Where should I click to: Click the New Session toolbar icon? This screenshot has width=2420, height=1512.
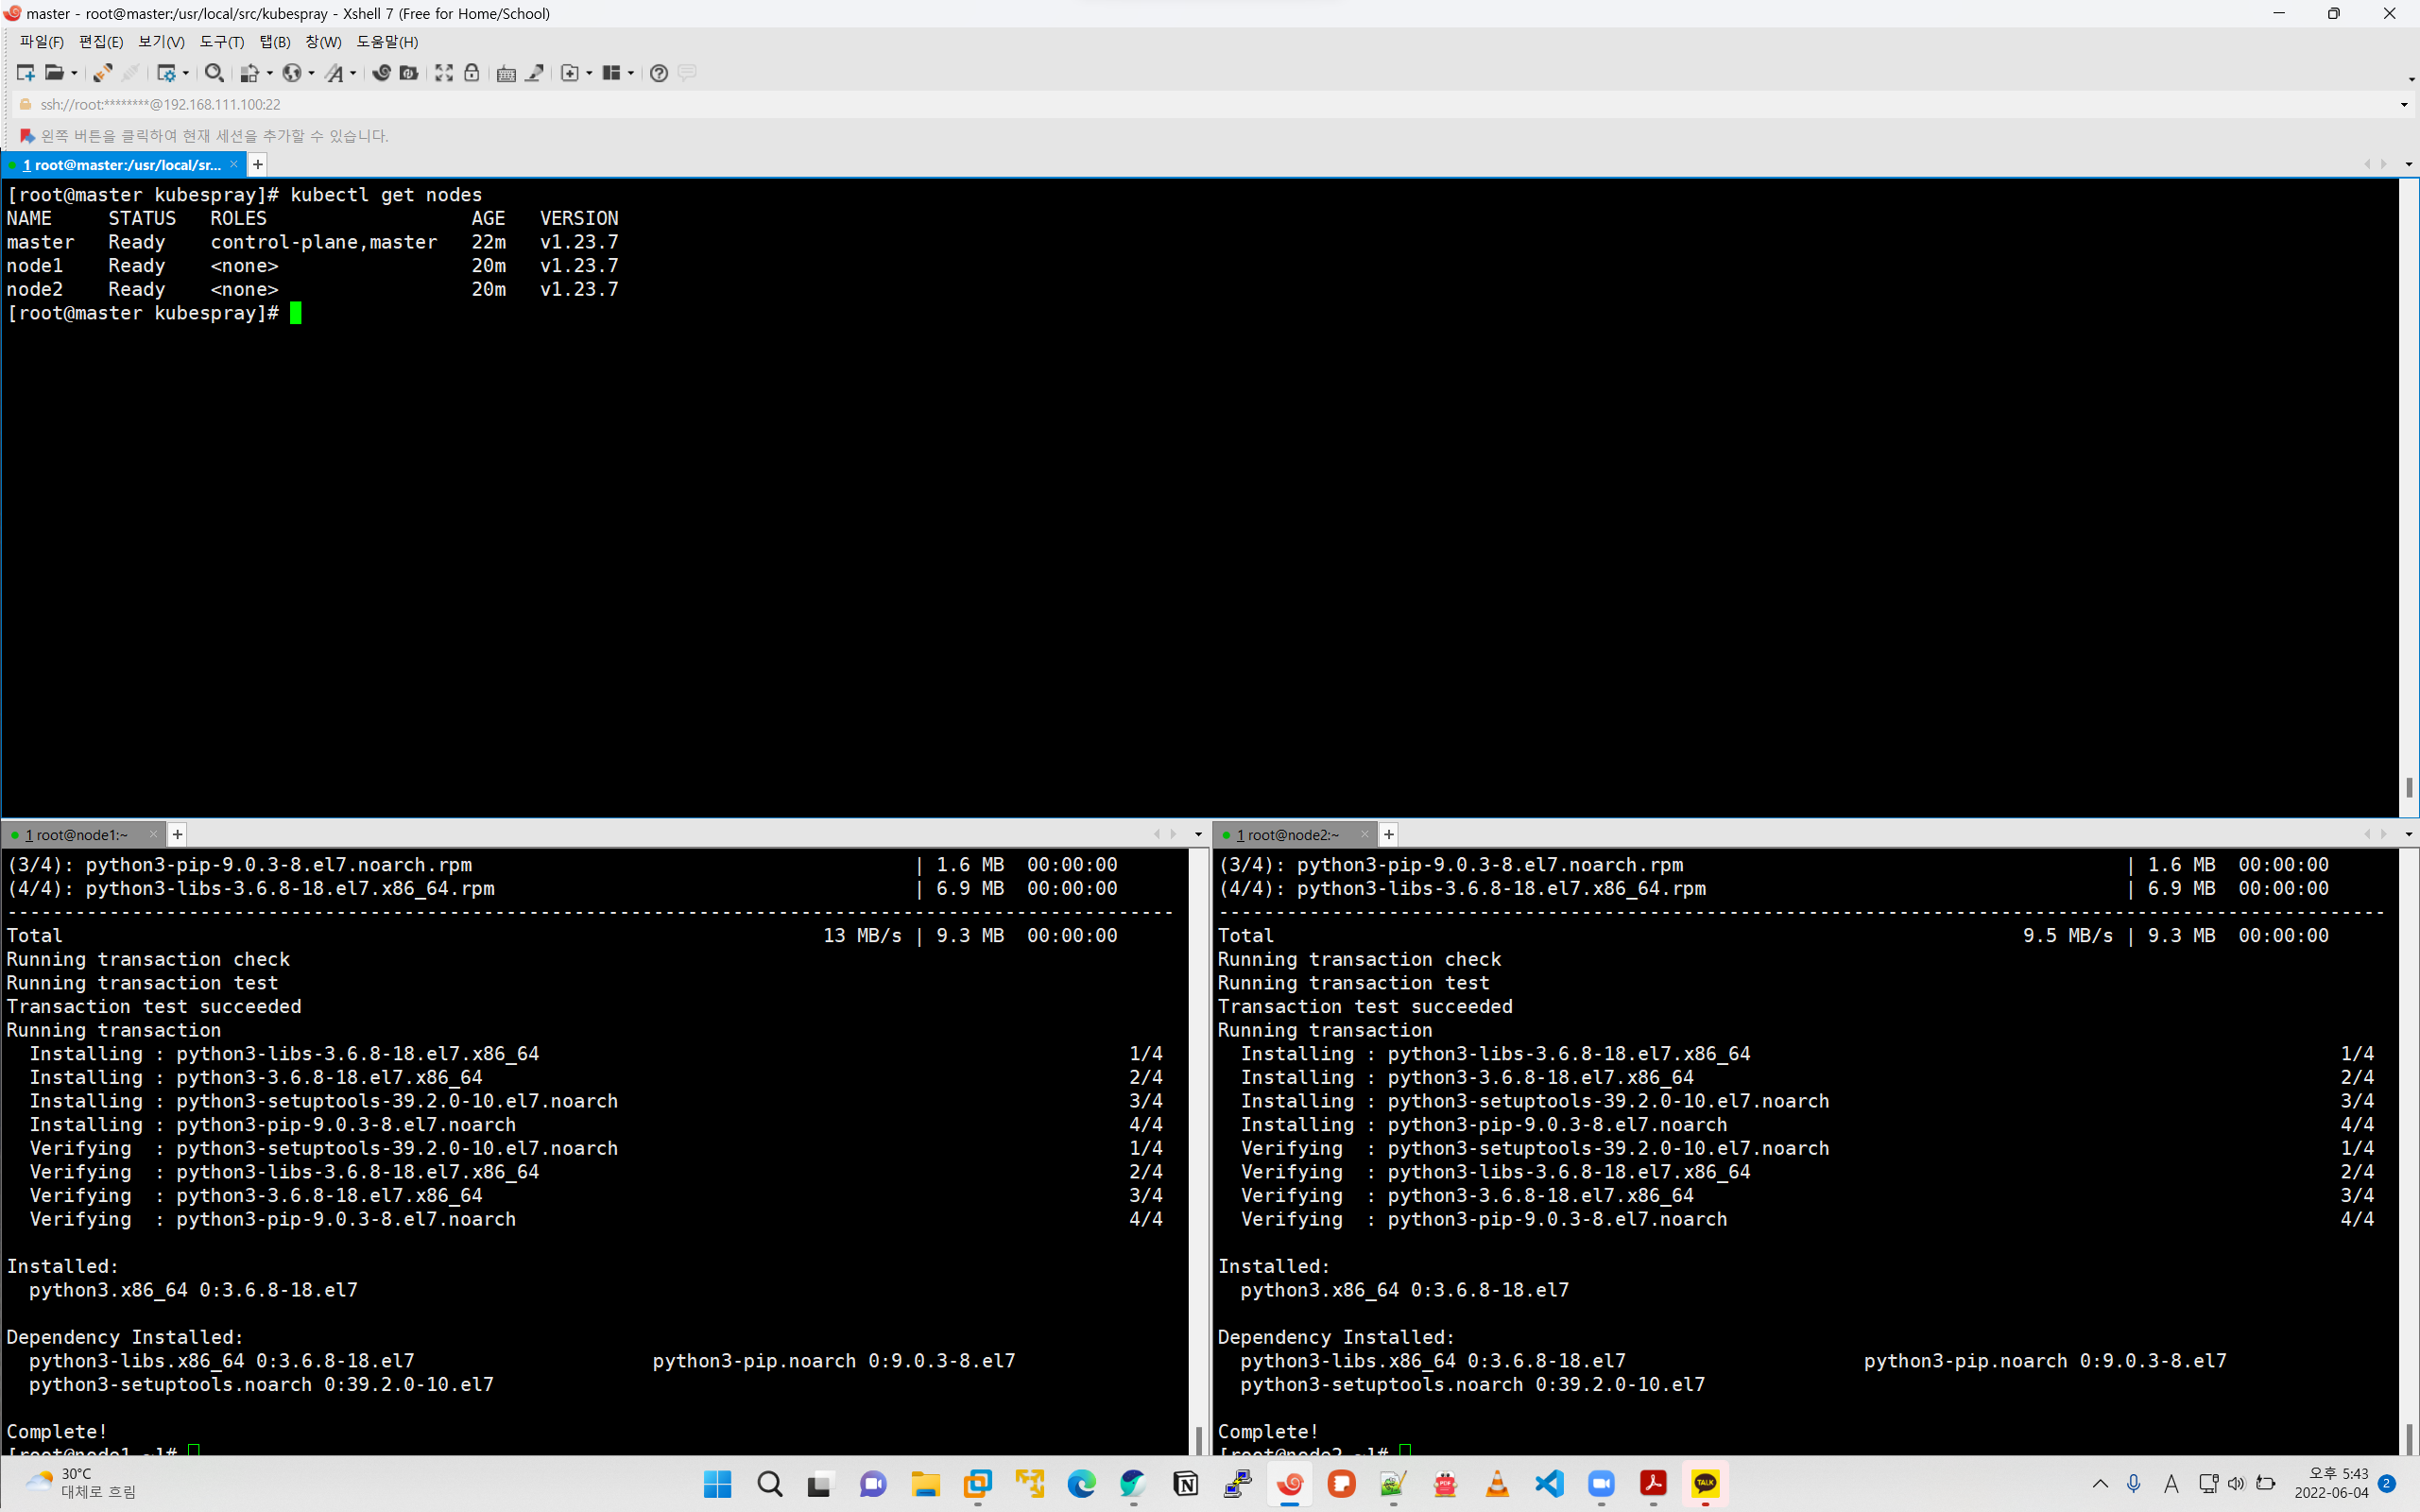tap(25, 73)
